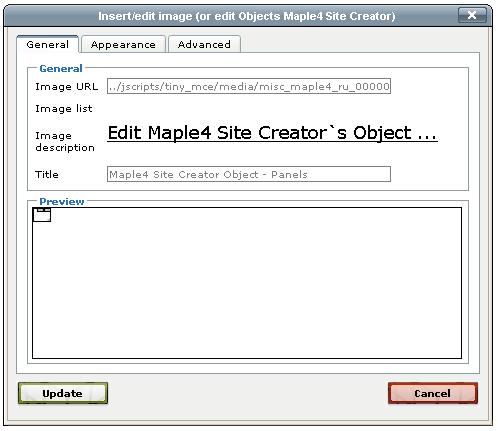Viewport: 498px width, 431px height.
Task: Click the panel thumbnail in Preview
Action: (42, 215)
